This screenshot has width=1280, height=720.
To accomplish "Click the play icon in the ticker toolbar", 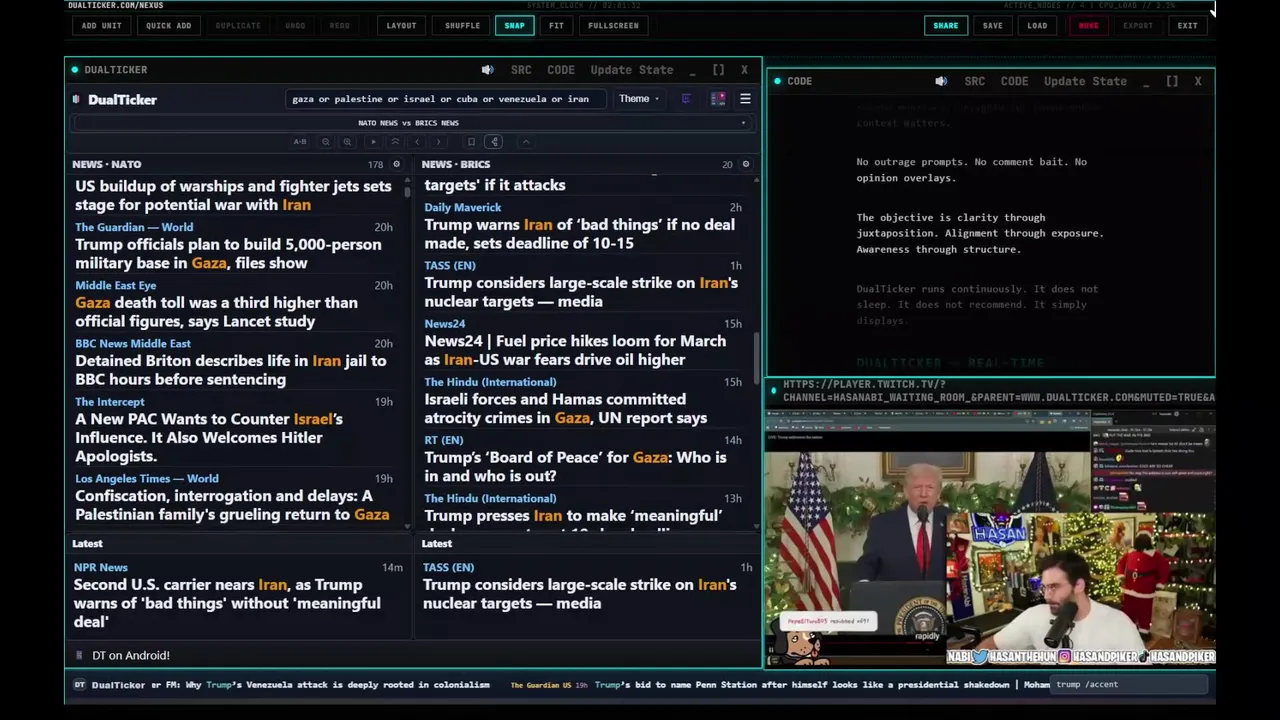I will (374, 142).
